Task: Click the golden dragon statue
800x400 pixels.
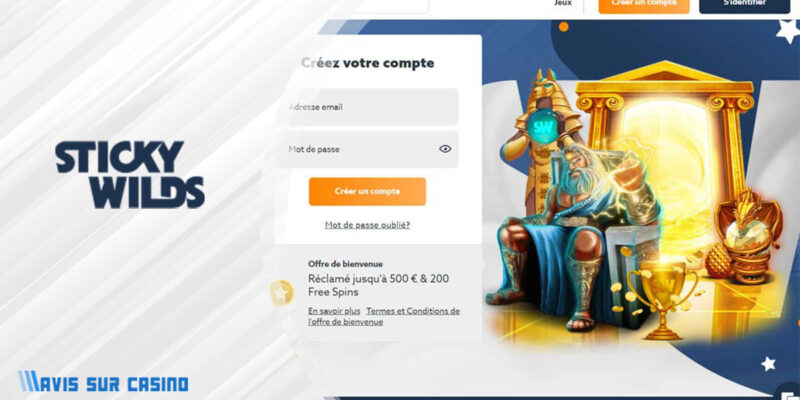Action: point(748,236)
